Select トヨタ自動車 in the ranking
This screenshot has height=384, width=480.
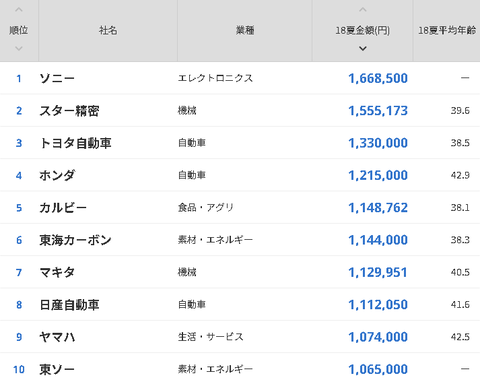(x=75, y=143)
